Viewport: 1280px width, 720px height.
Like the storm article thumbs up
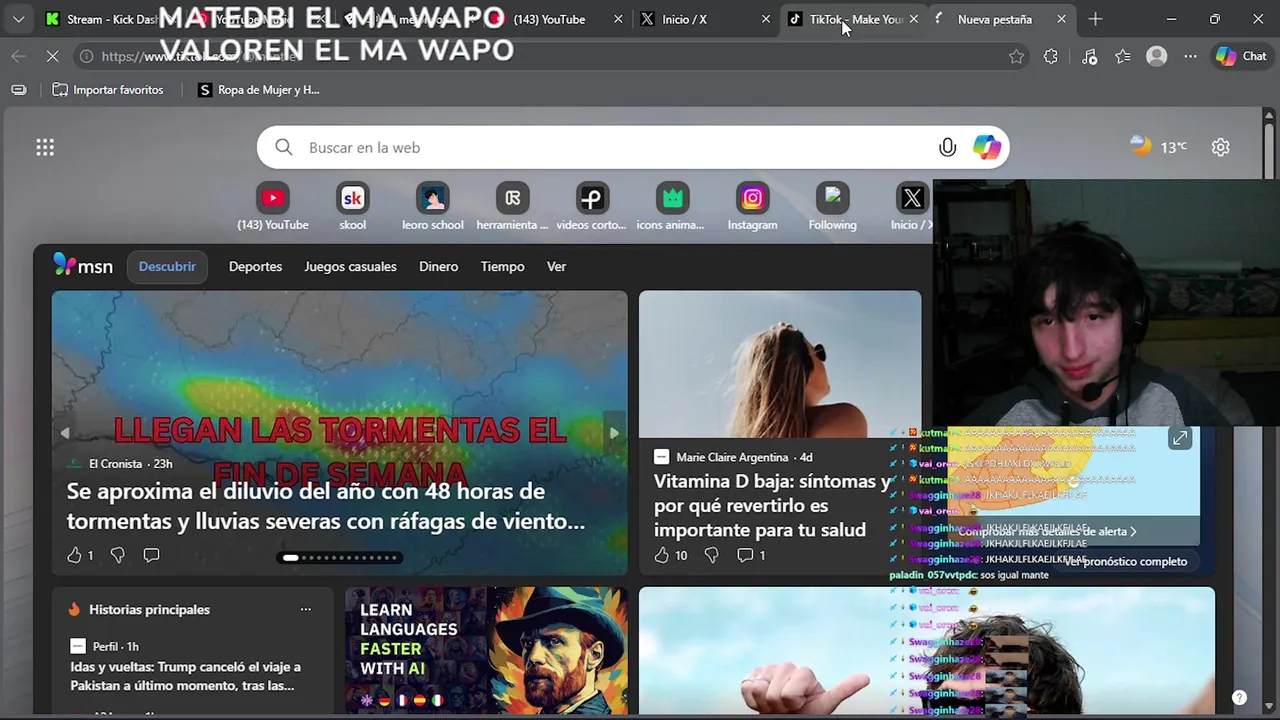[74, 555]
